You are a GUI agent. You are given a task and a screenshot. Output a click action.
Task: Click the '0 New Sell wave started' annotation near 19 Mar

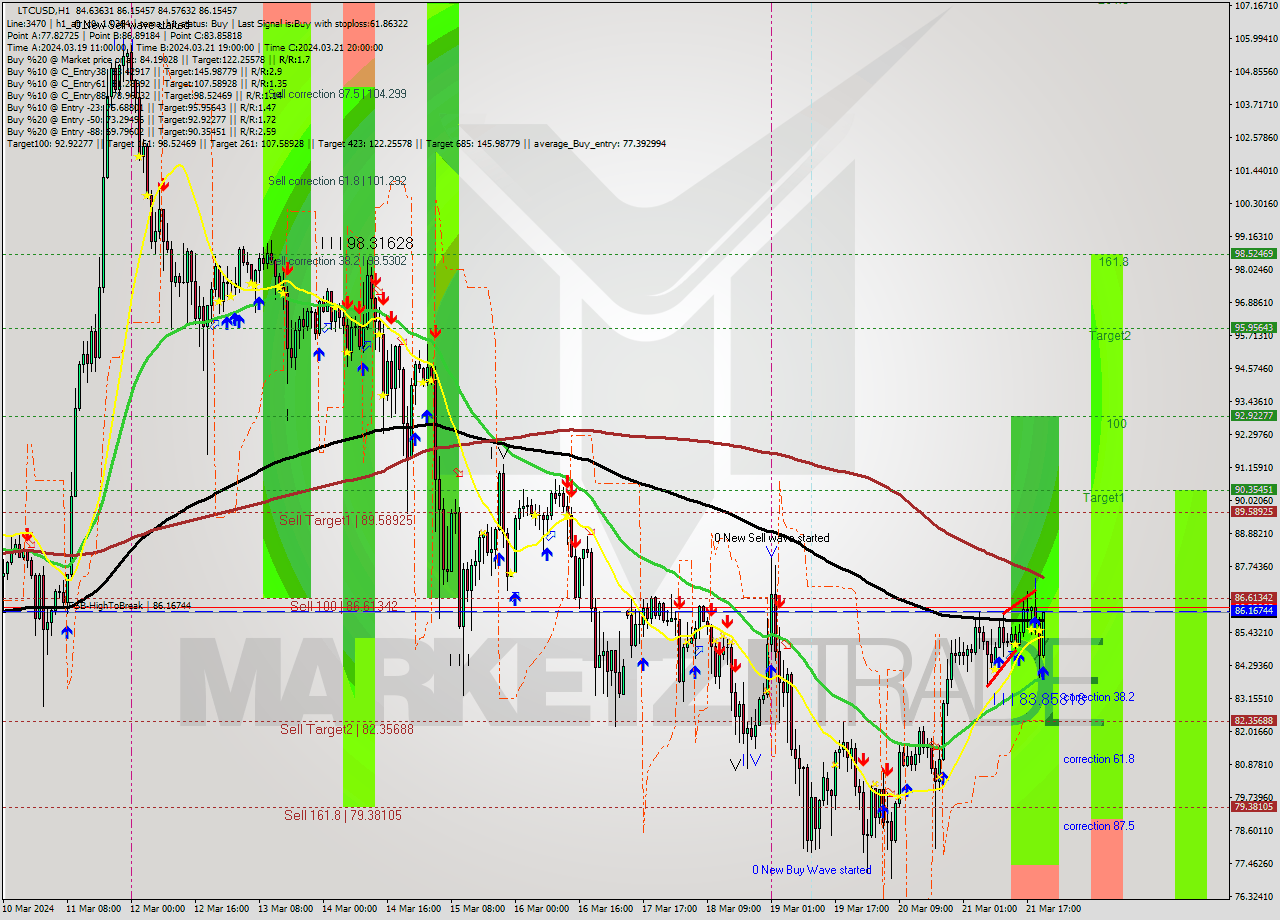[771, 538]
